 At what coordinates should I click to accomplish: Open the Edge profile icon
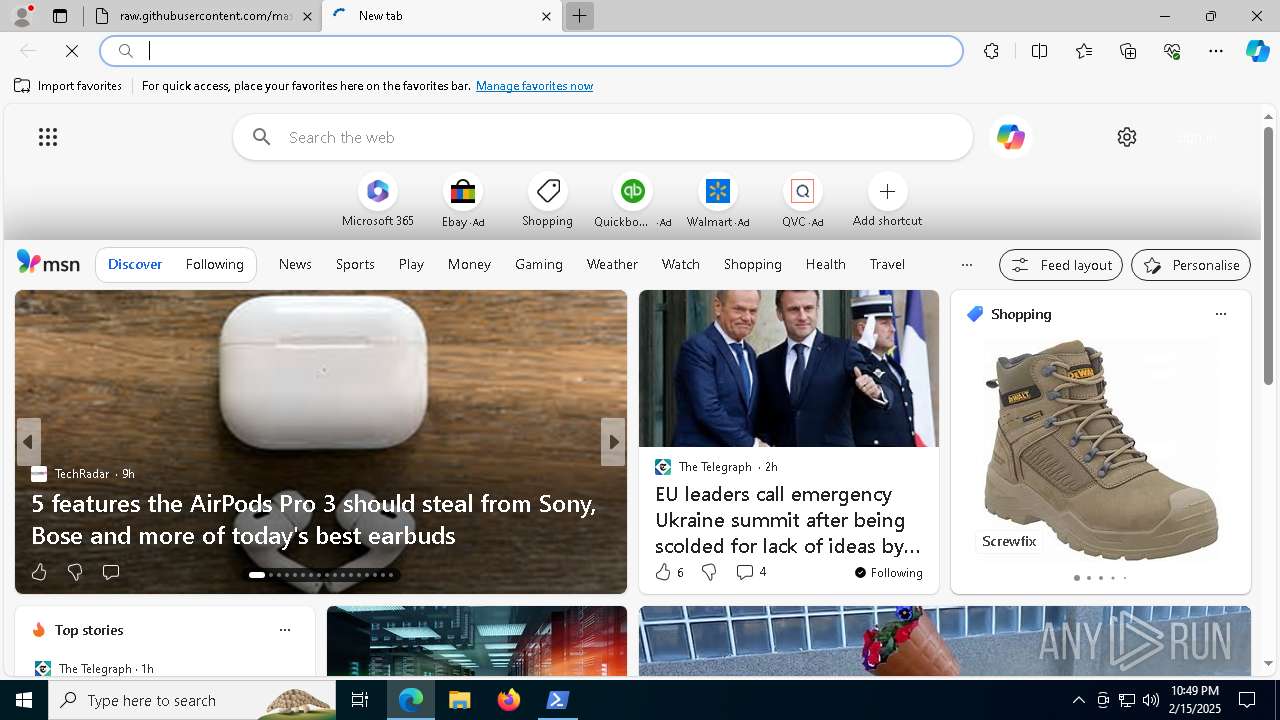21,16
